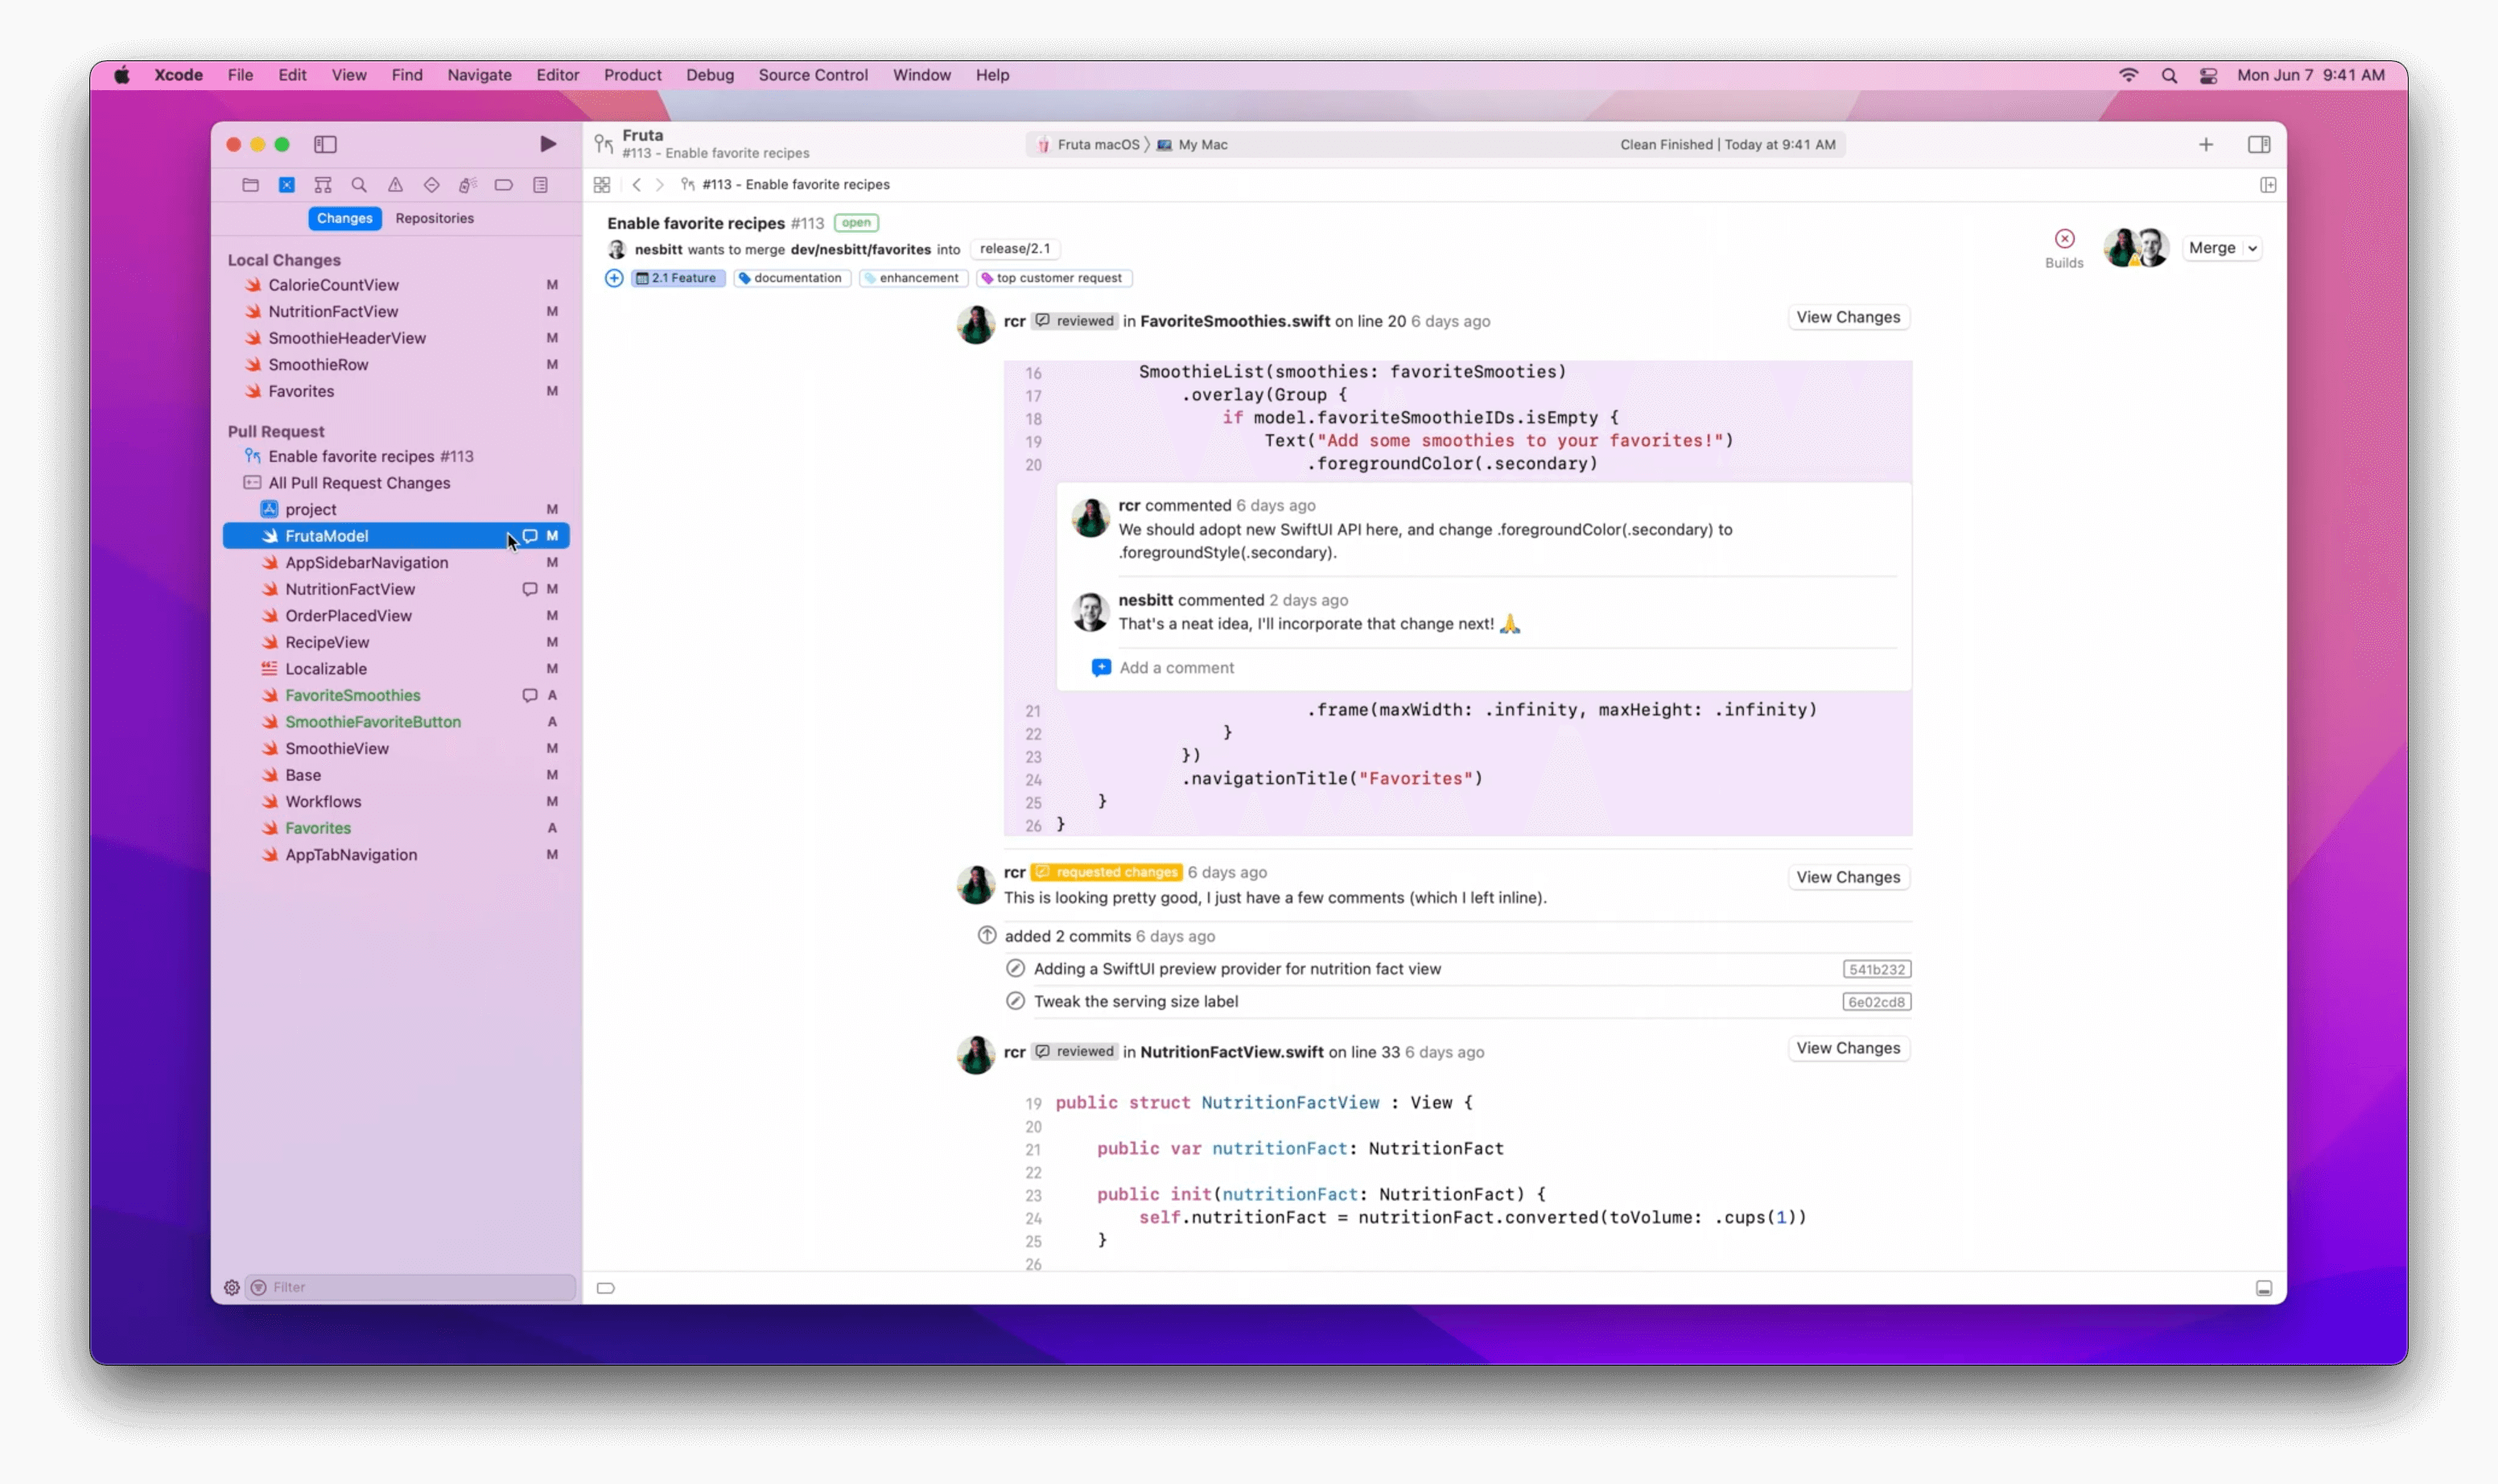Expand the Local Changes section
Viewport: 2498px width, 1484px height.
282,260
